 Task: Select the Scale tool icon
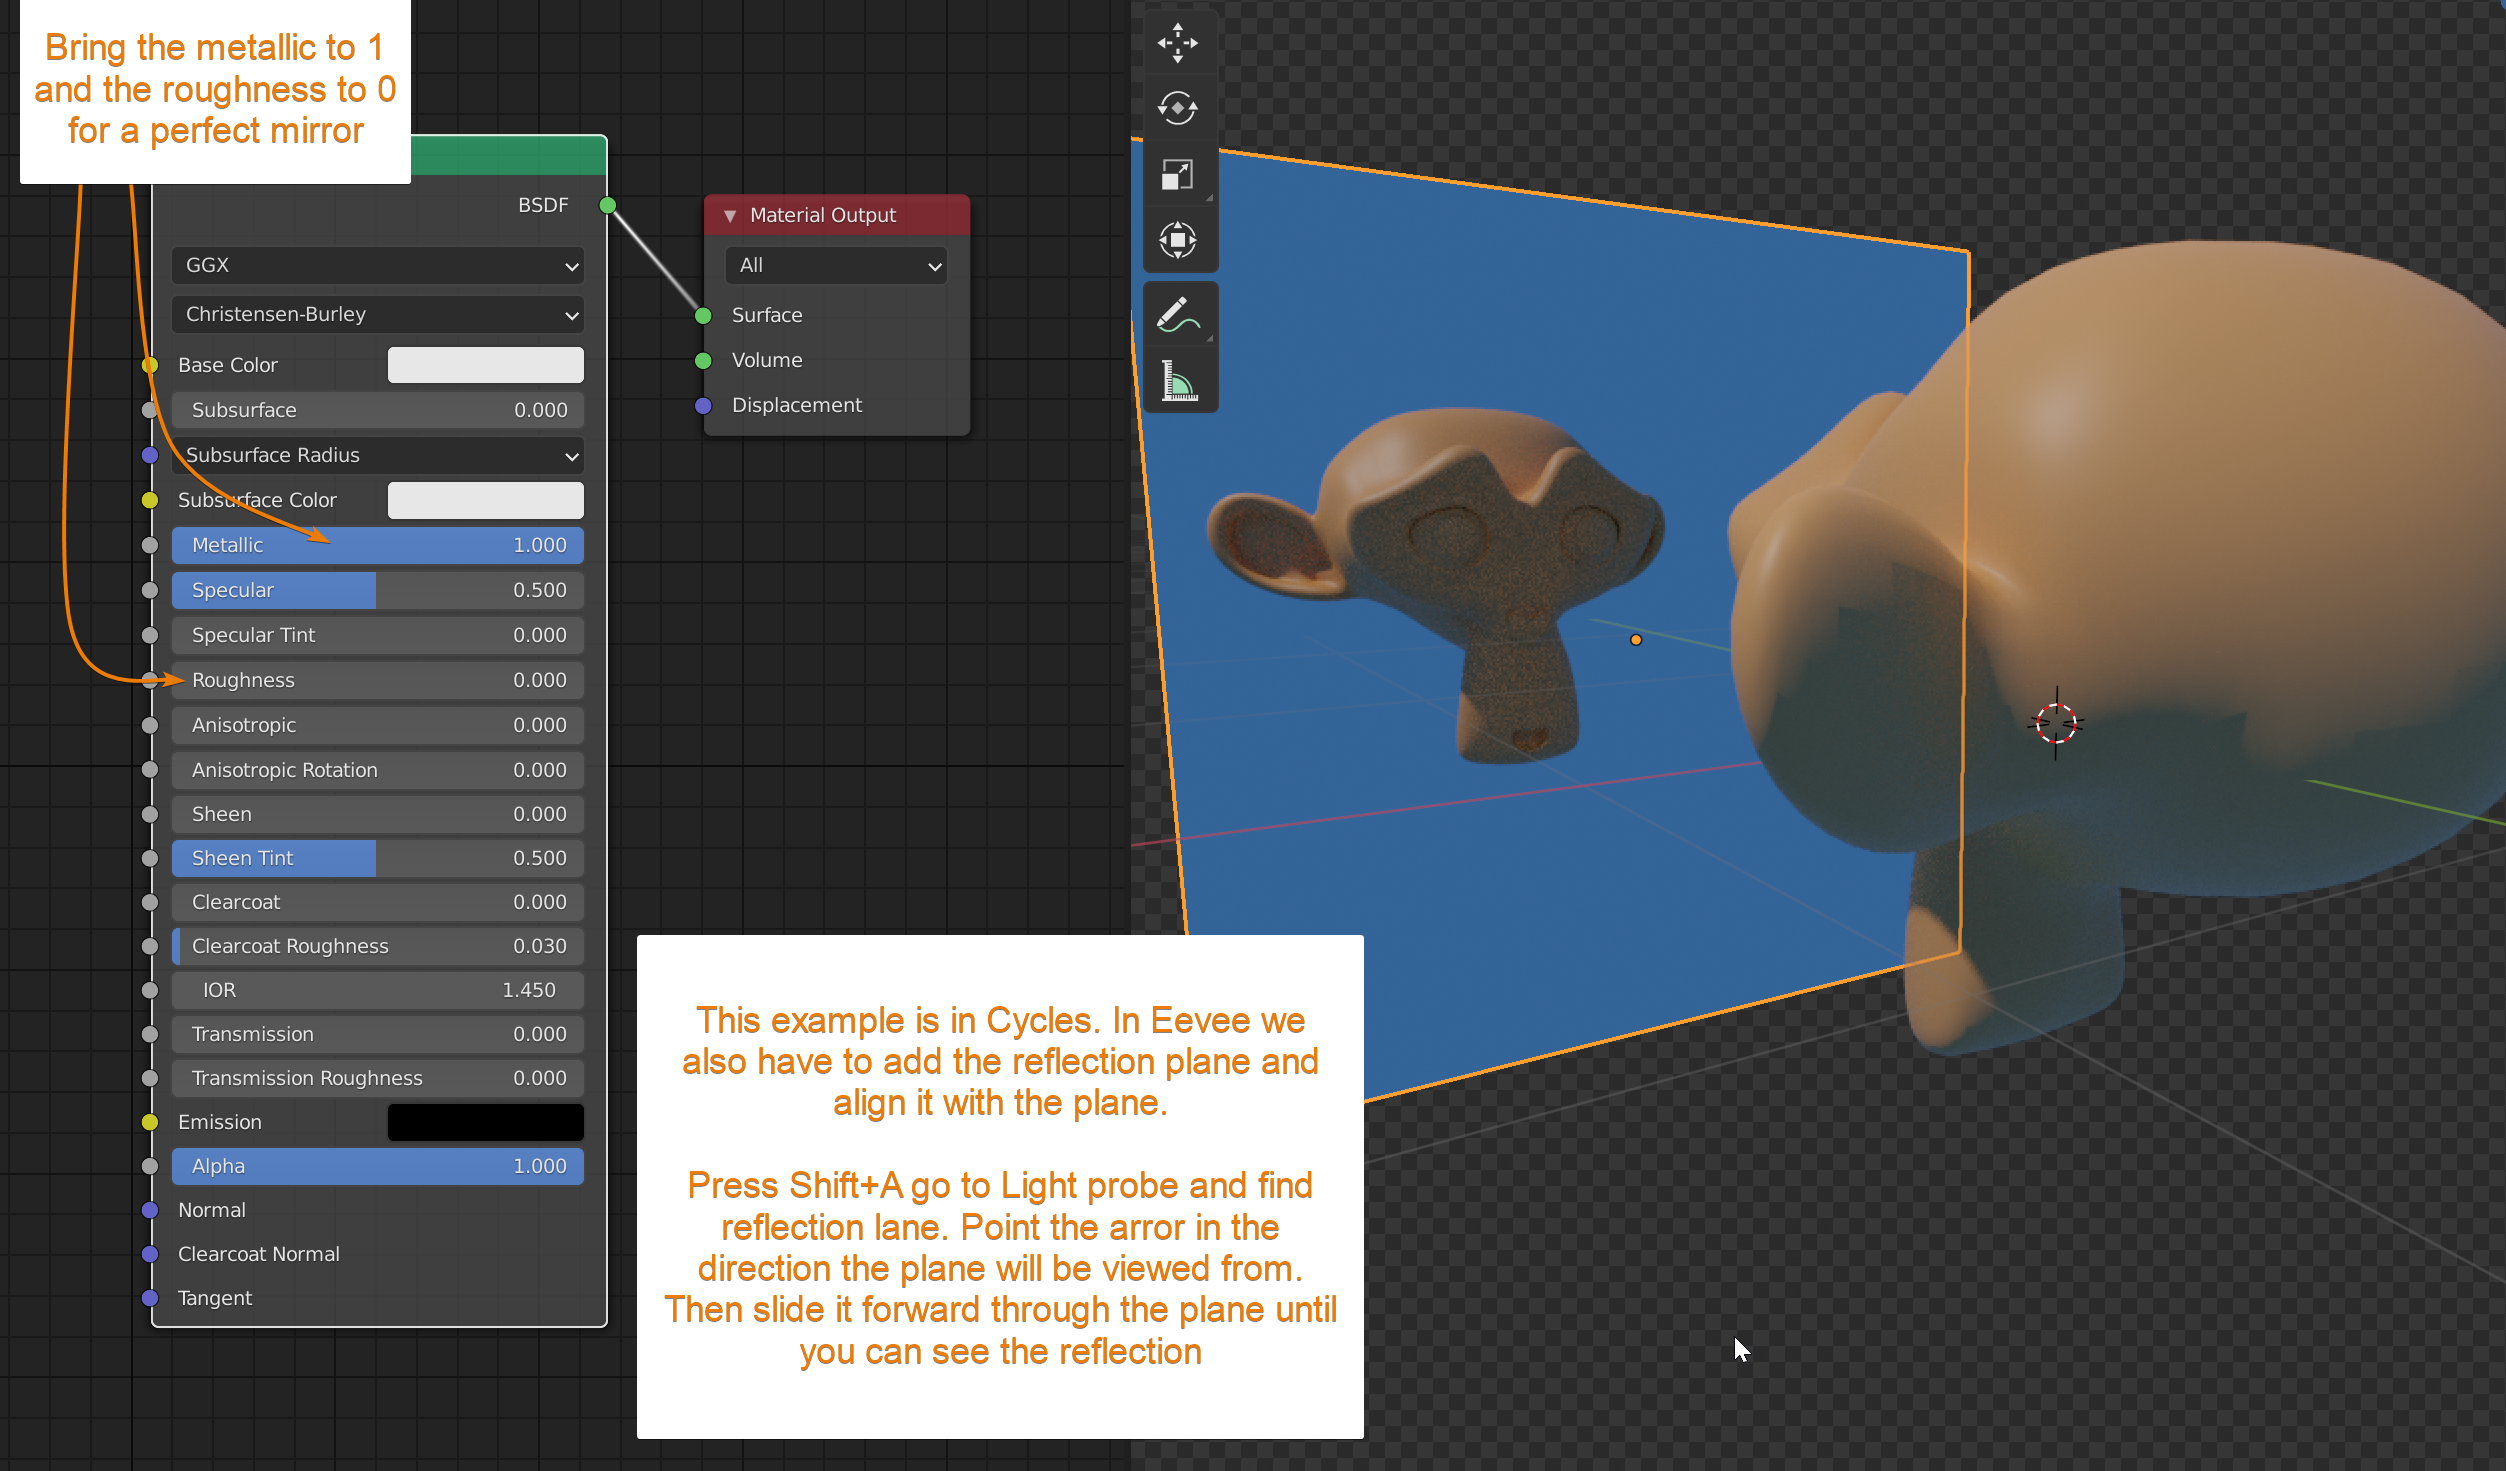click(1177, 175)
